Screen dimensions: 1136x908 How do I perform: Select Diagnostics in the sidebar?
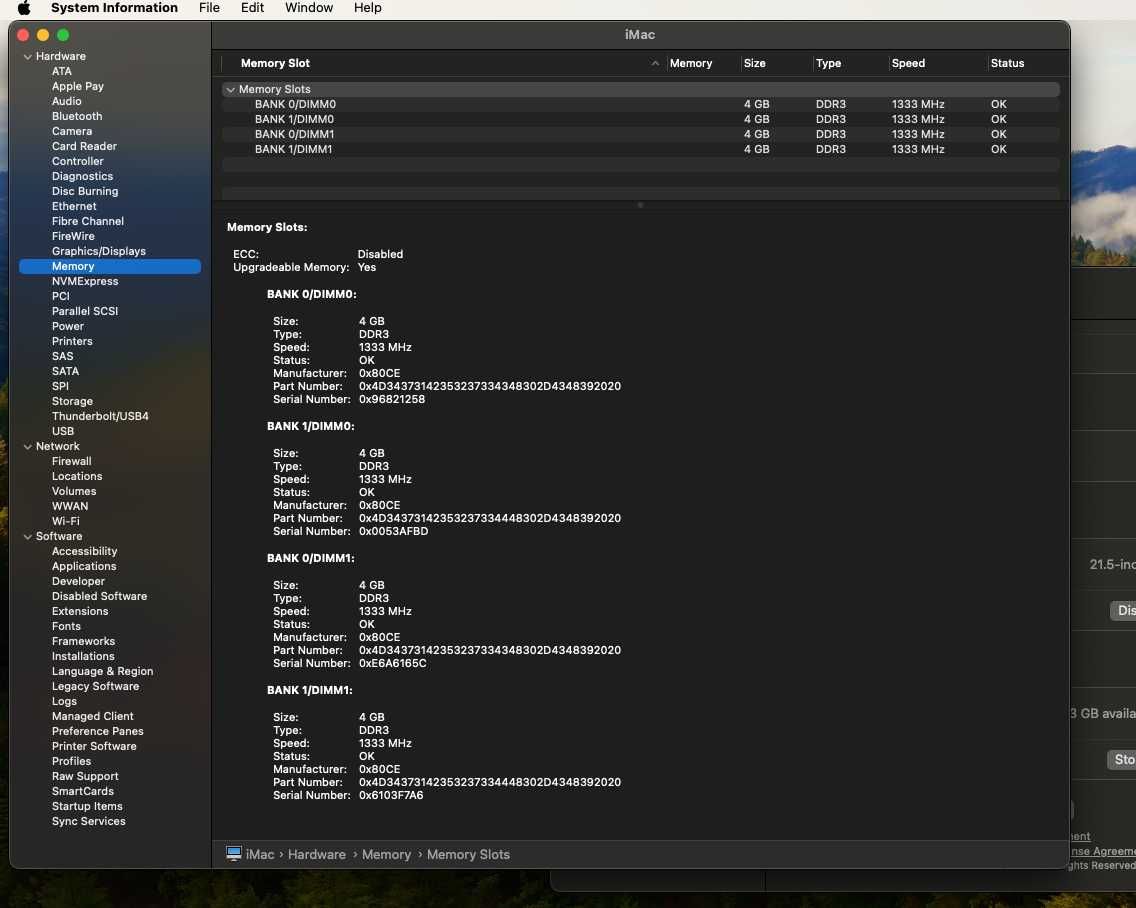[83, 176]
